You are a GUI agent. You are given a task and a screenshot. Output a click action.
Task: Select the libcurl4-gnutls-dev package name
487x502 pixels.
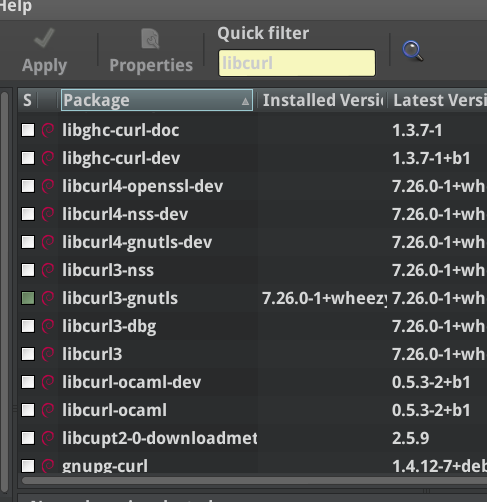pos(137,242)
